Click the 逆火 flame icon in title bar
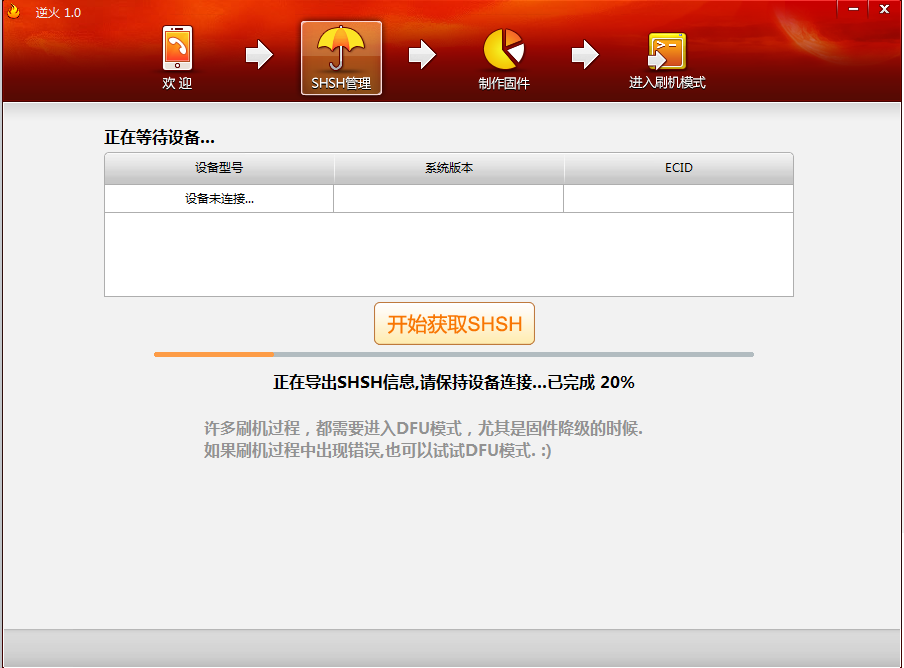 (14, 12)
